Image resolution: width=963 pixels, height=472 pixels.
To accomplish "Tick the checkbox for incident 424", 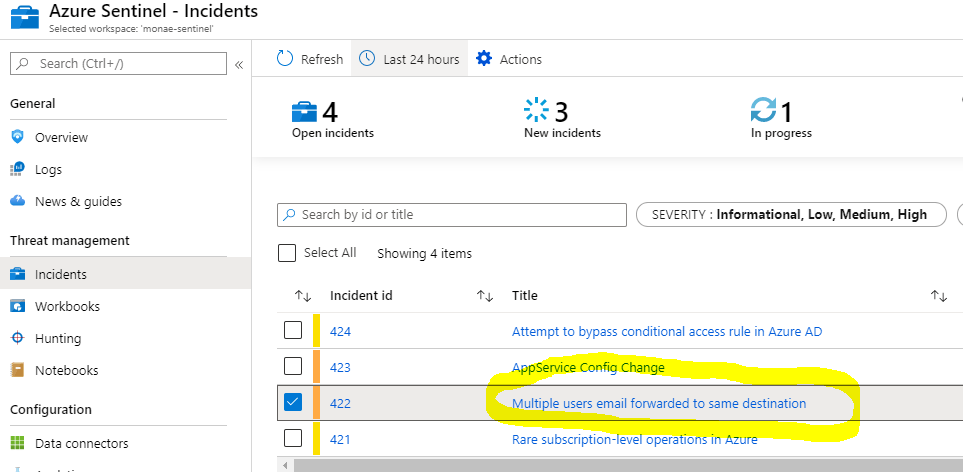I will coord(293,330).
